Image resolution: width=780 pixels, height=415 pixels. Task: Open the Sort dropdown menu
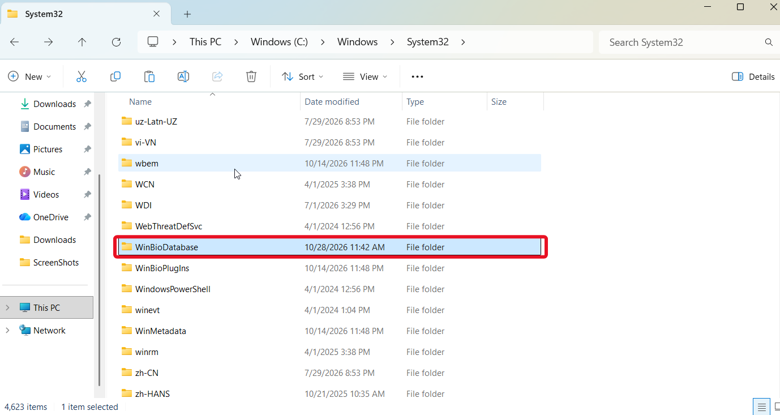click(302, 77)
